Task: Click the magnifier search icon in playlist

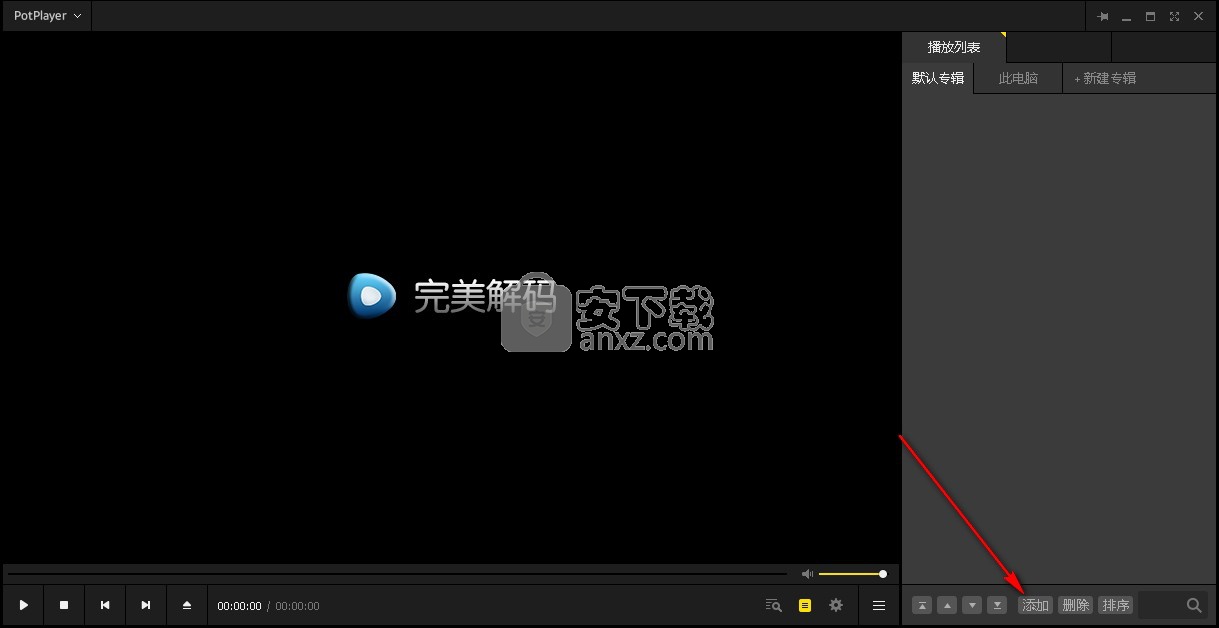Action: (x=1194, y=605)
